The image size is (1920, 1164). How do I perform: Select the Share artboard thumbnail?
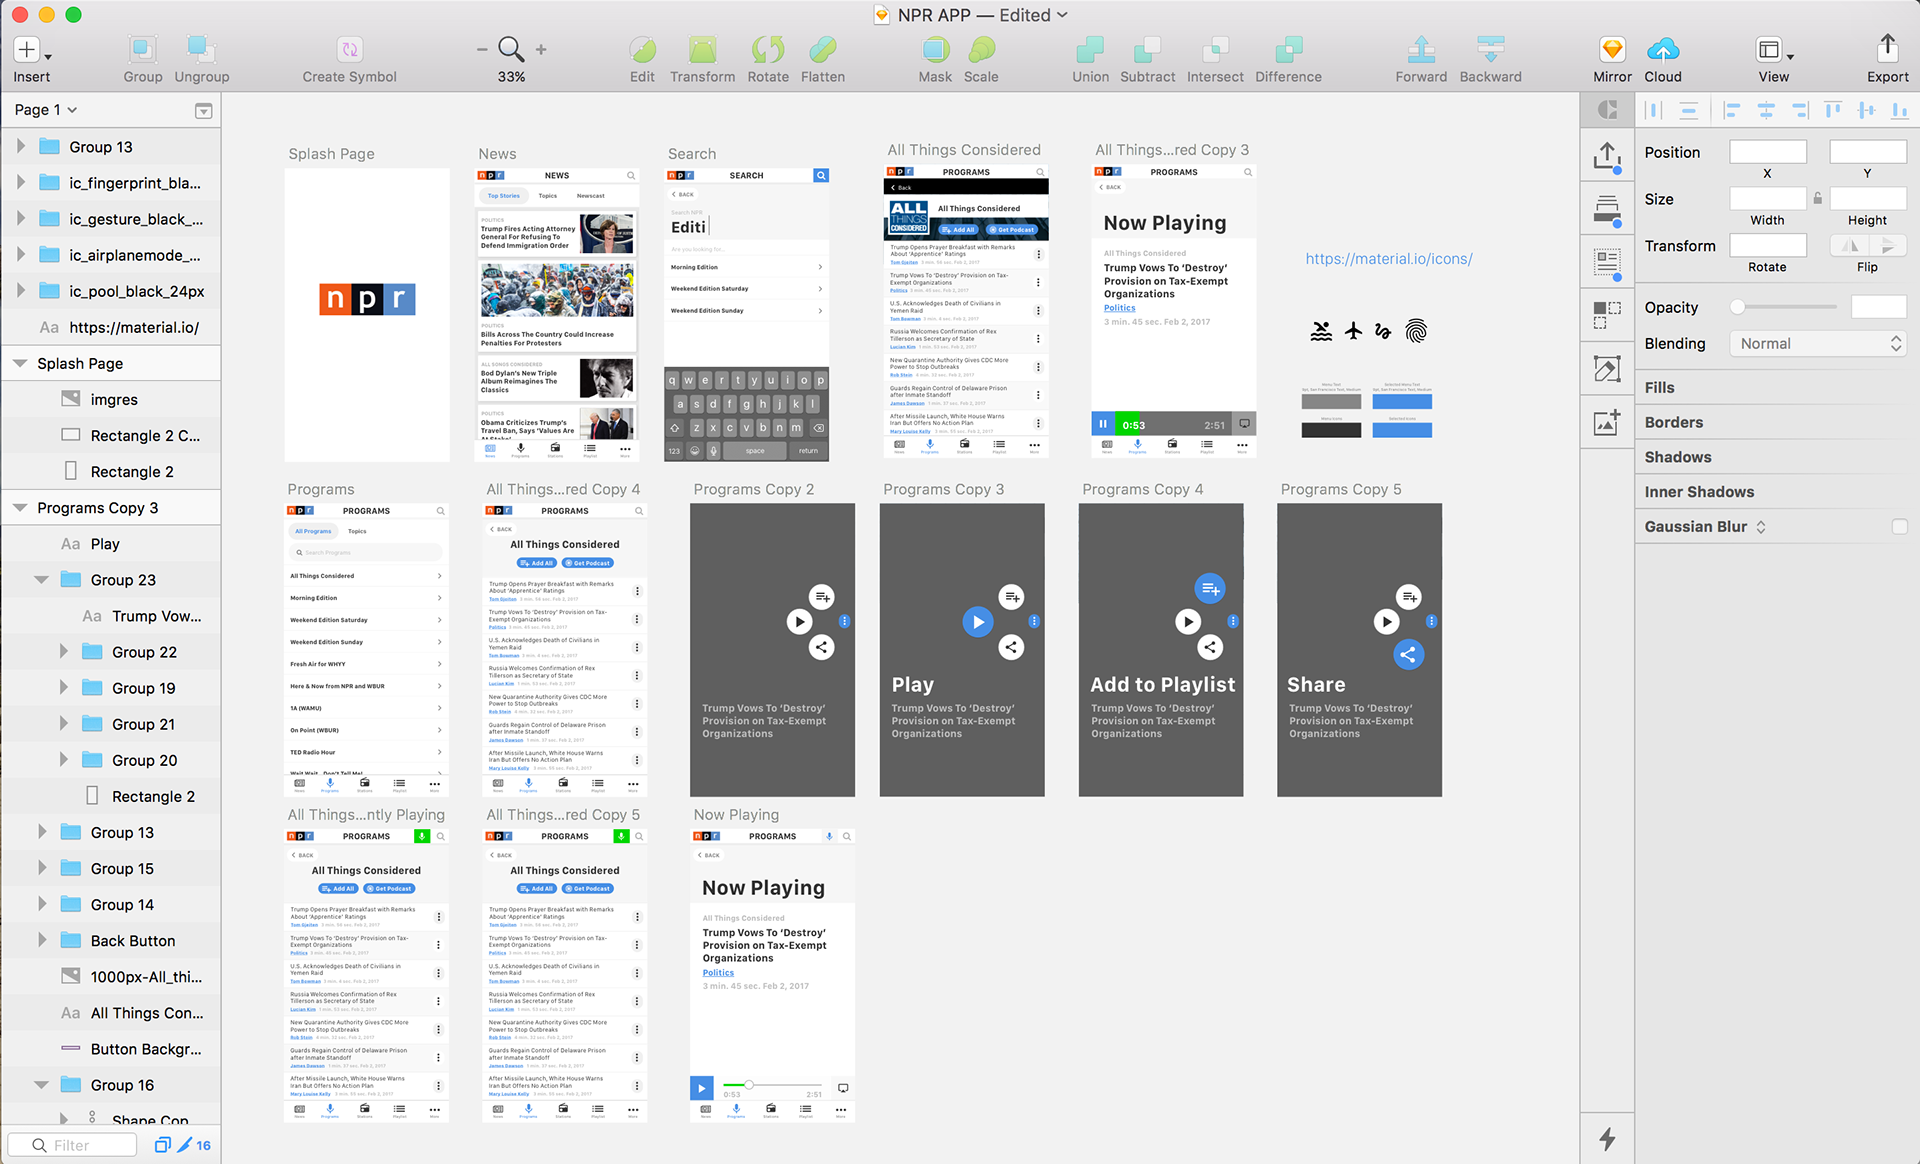1359,650
